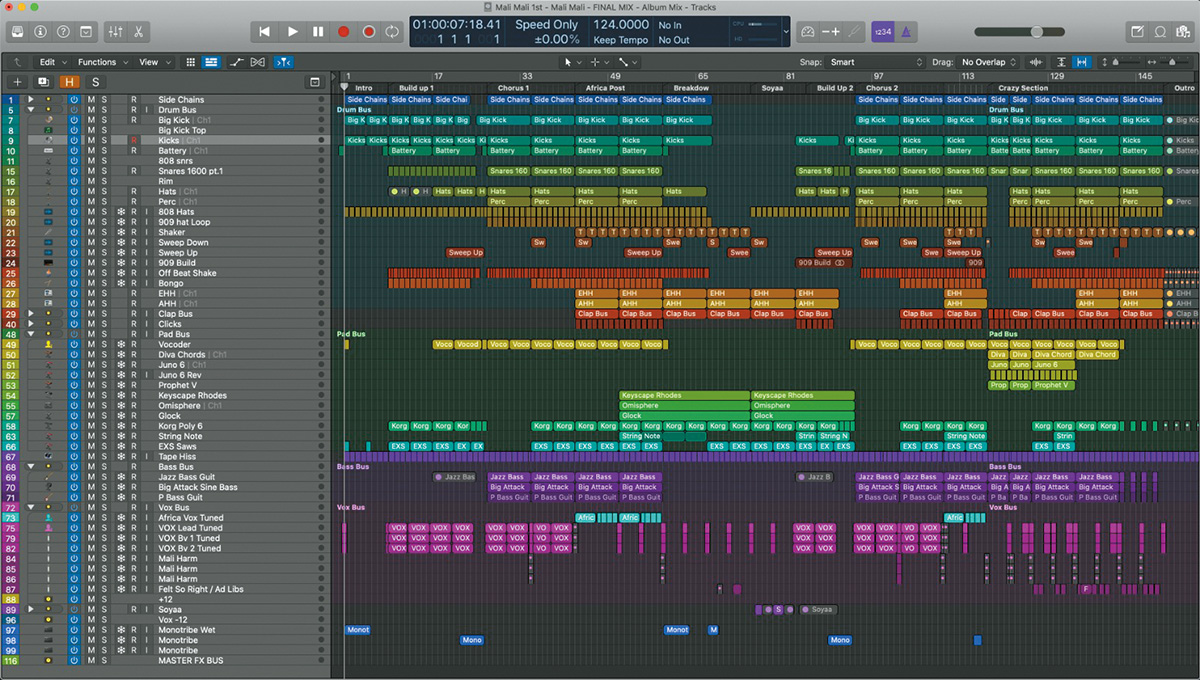1200x680 pixels.
Task: Expand the Clap Bus track stack
Action: (31, 314)
